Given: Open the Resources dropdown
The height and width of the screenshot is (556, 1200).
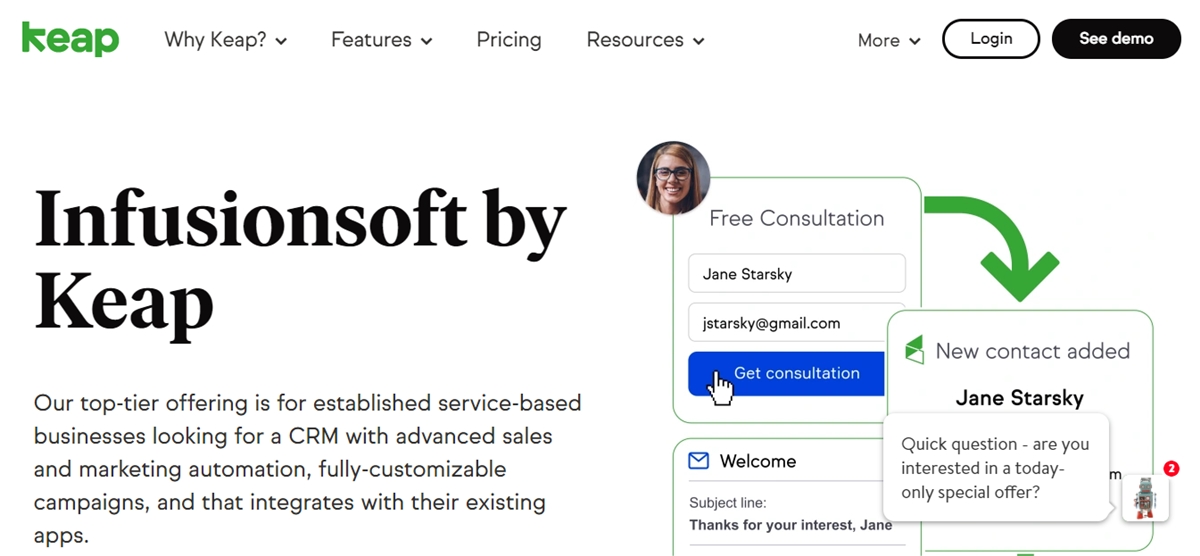Looking at the screenshot, I should tap(646, 40).
